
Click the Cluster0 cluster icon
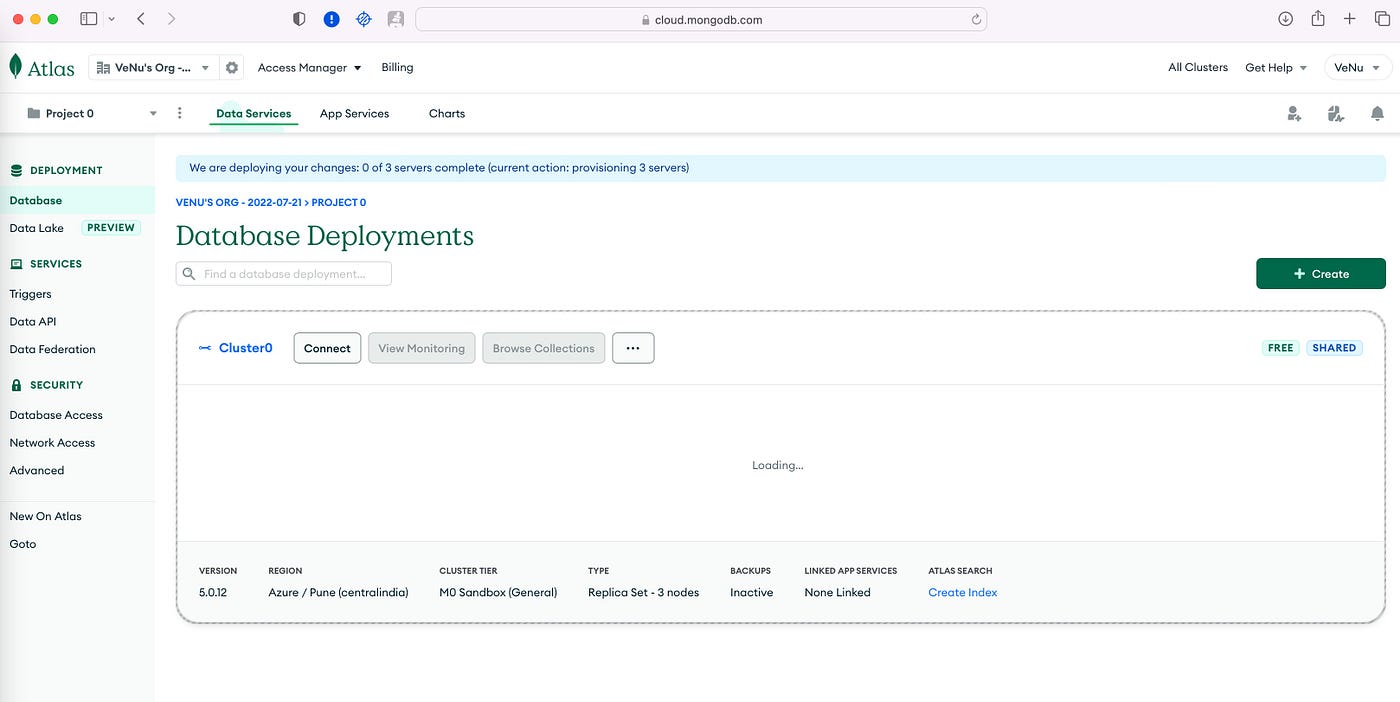click(x=205, y=348)
